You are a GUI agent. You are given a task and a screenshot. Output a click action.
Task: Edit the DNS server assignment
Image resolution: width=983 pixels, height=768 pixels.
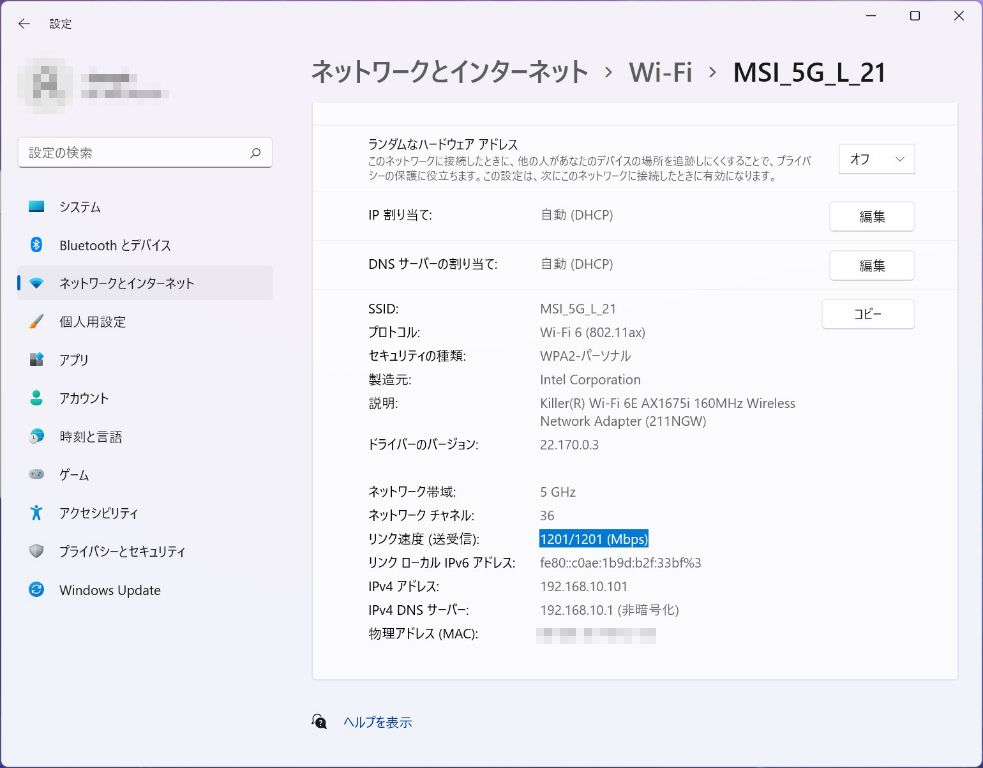tap(871, 265)
